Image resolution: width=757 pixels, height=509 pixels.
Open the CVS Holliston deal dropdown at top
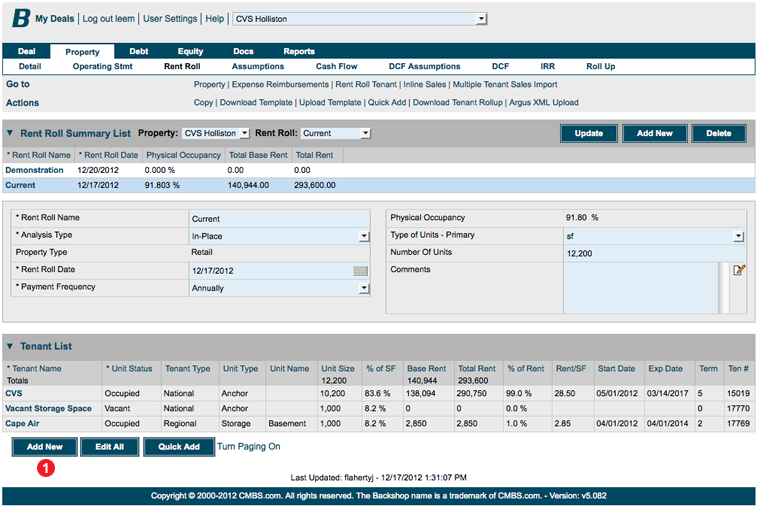pos(481,19)
